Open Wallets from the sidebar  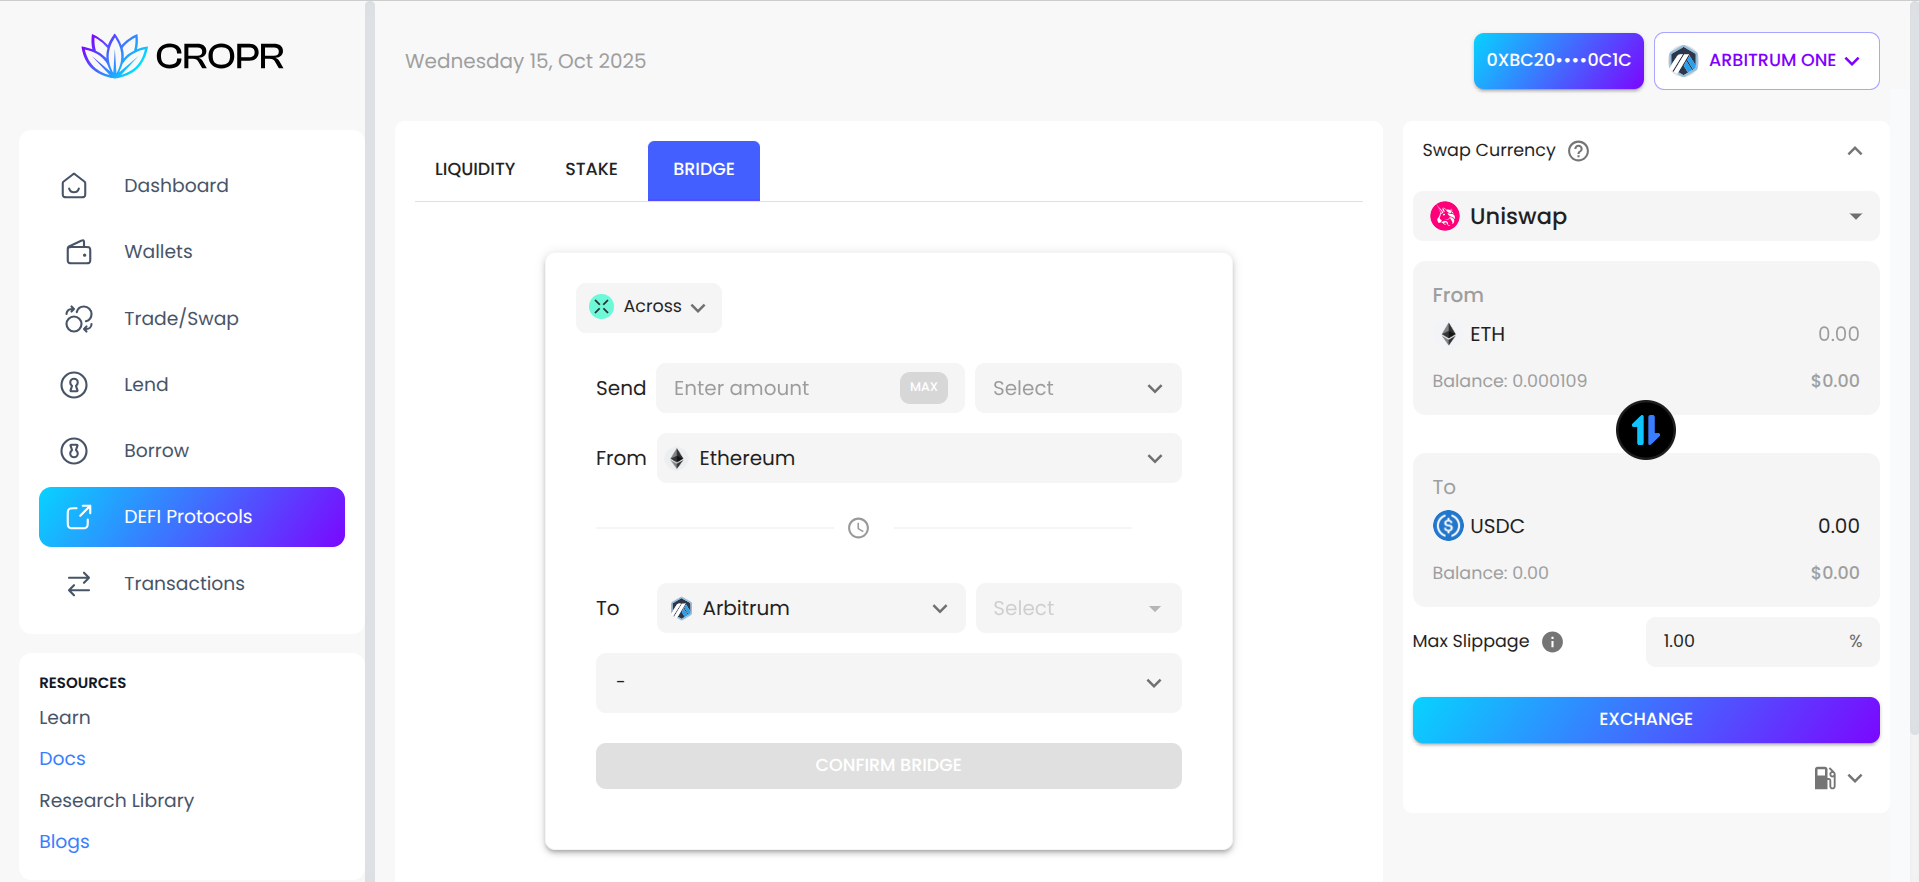coord(158,252)
